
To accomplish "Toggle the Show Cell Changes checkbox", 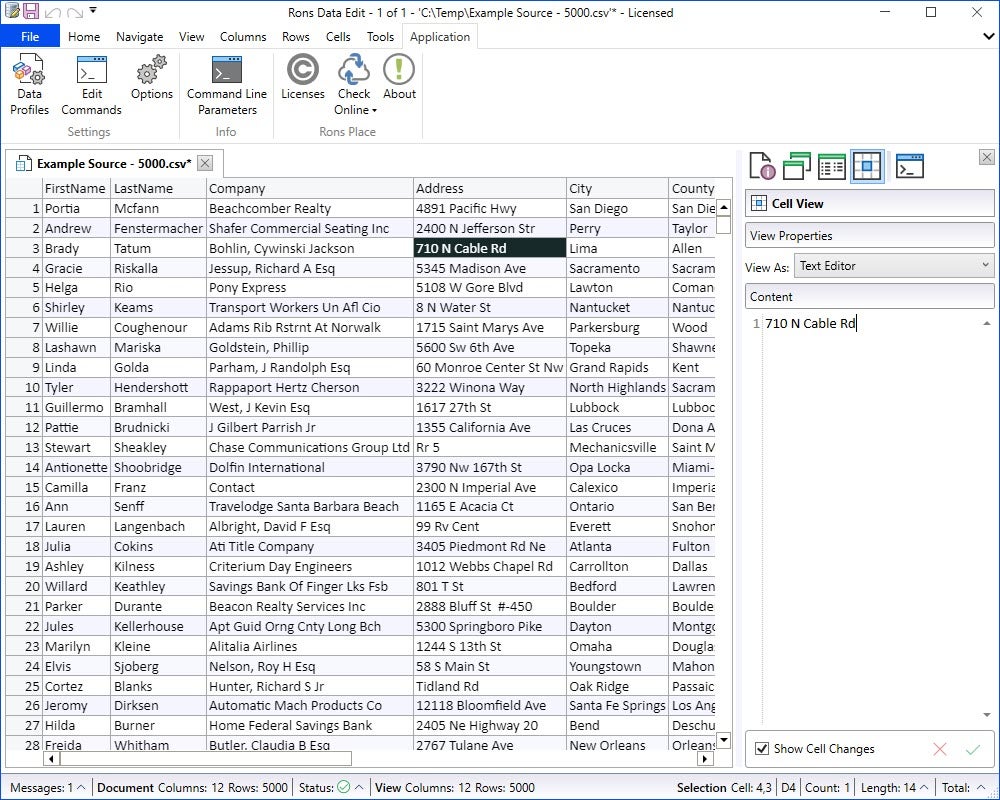I will point(762,749).
